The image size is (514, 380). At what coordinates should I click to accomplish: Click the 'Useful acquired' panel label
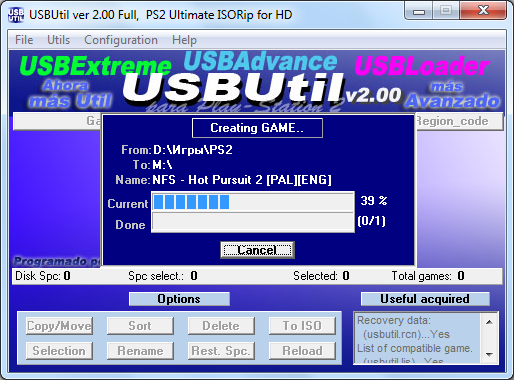425,299
